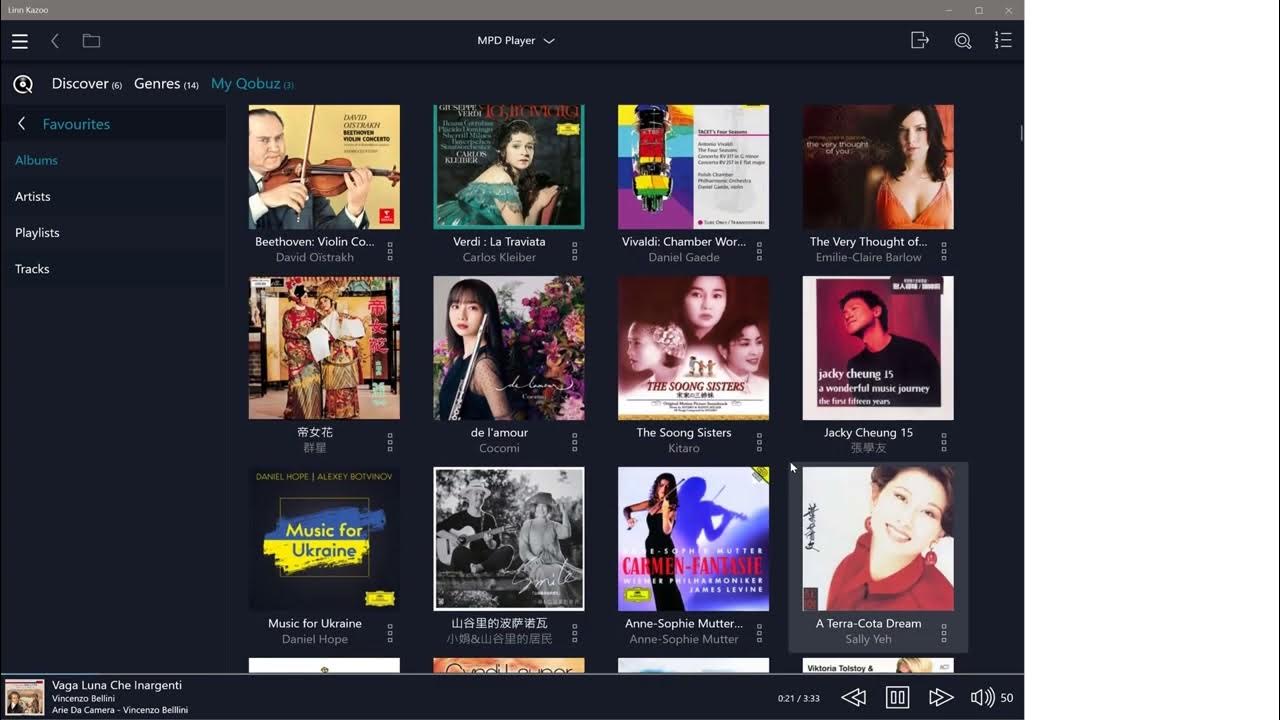The image size is (1280, 720).
Task: Open the Verdi La Traviata album cover
Action: [x=509, y=167]
